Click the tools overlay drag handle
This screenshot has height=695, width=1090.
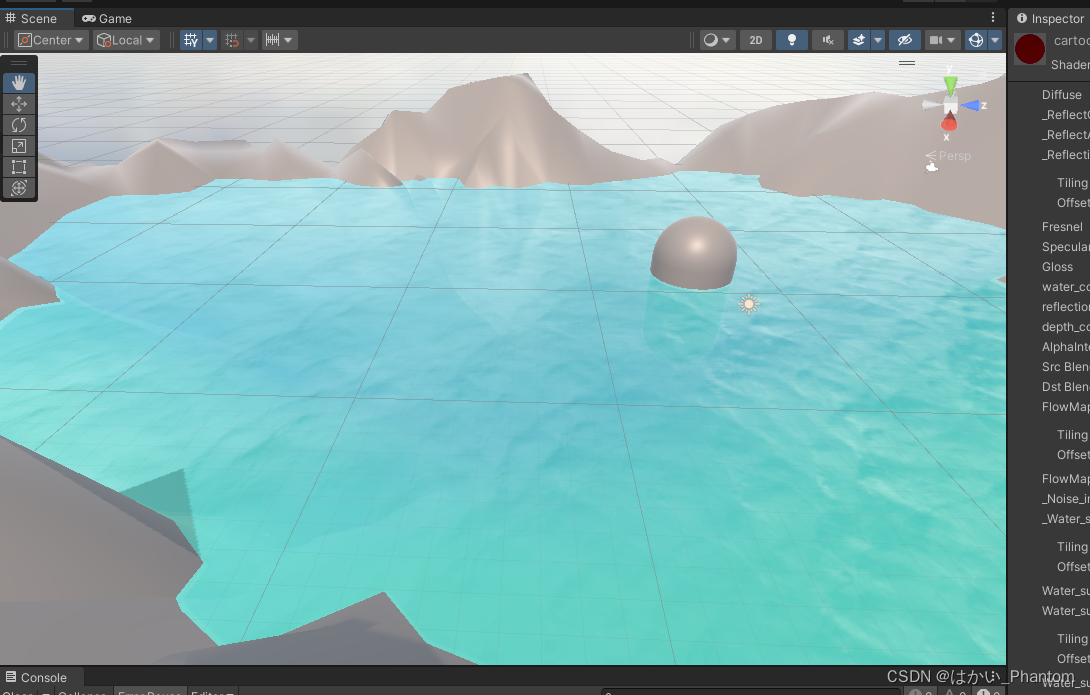click(19, 63)
